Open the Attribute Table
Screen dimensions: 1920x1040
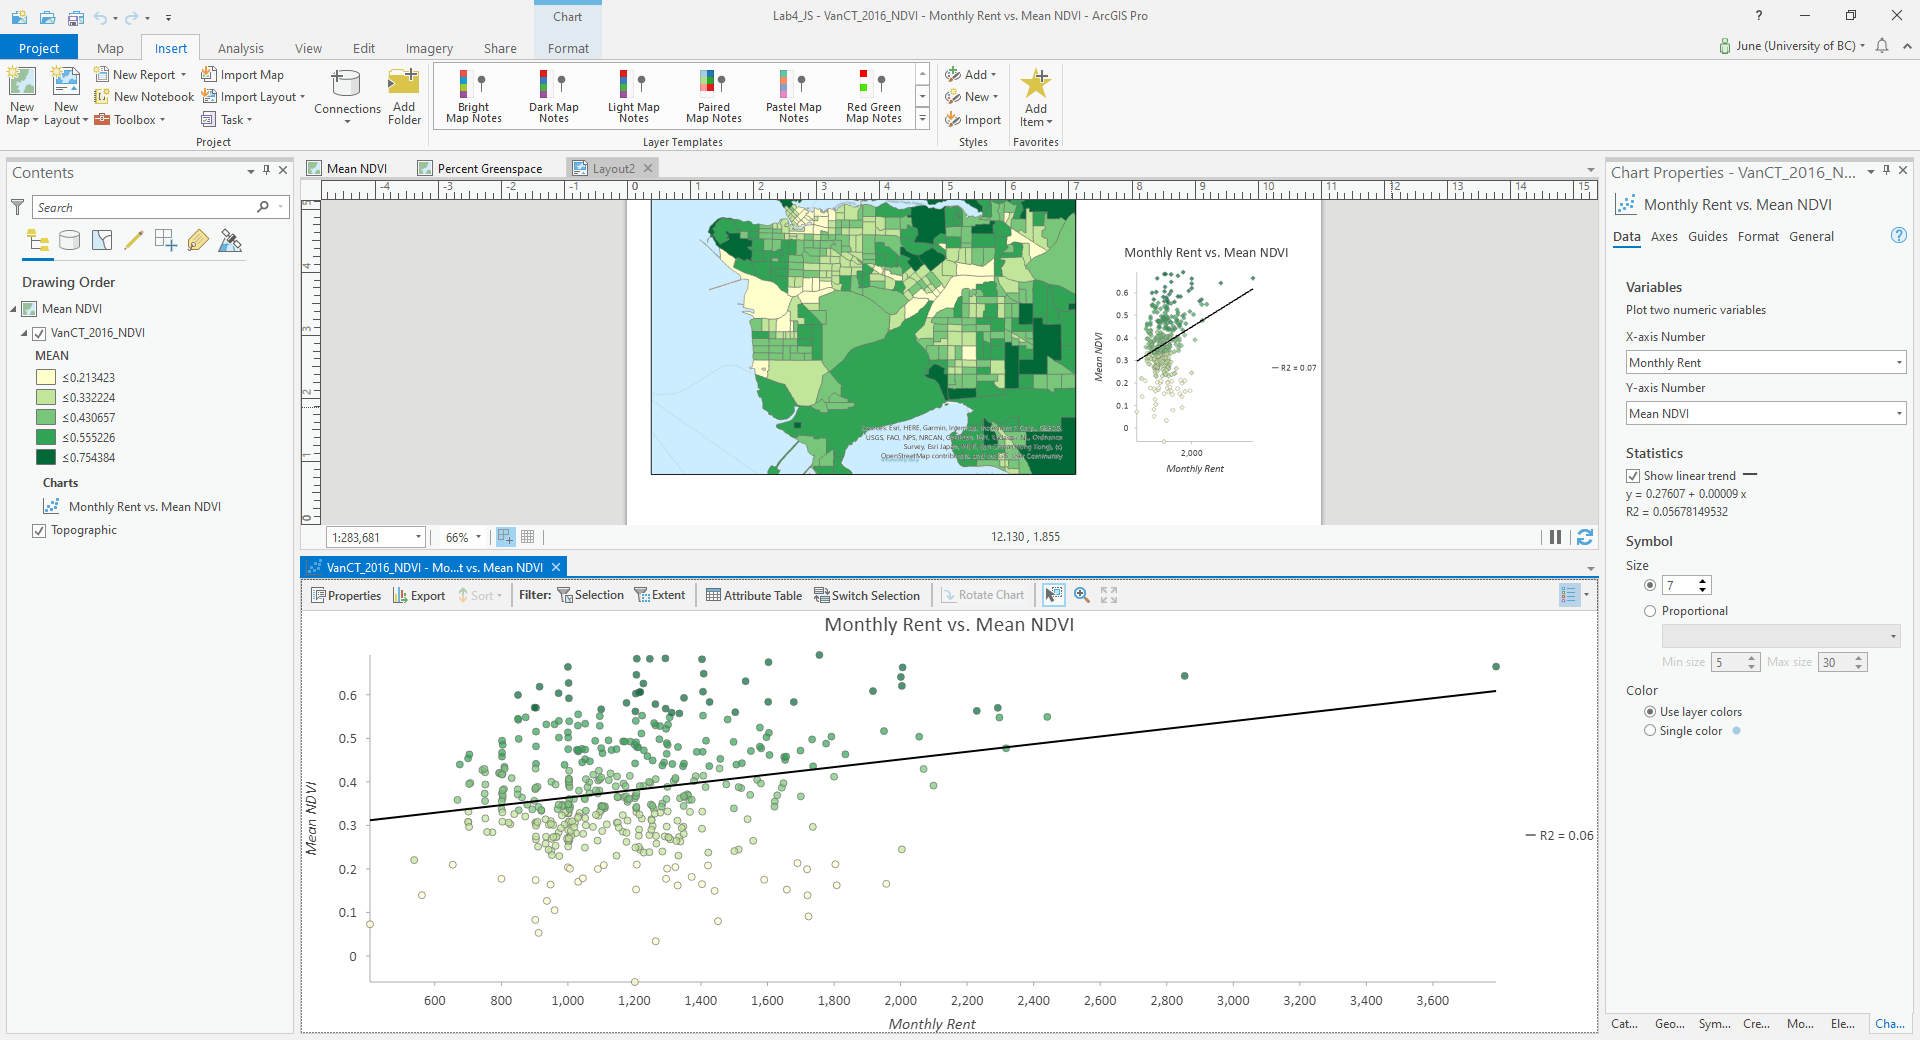[754, 595]
